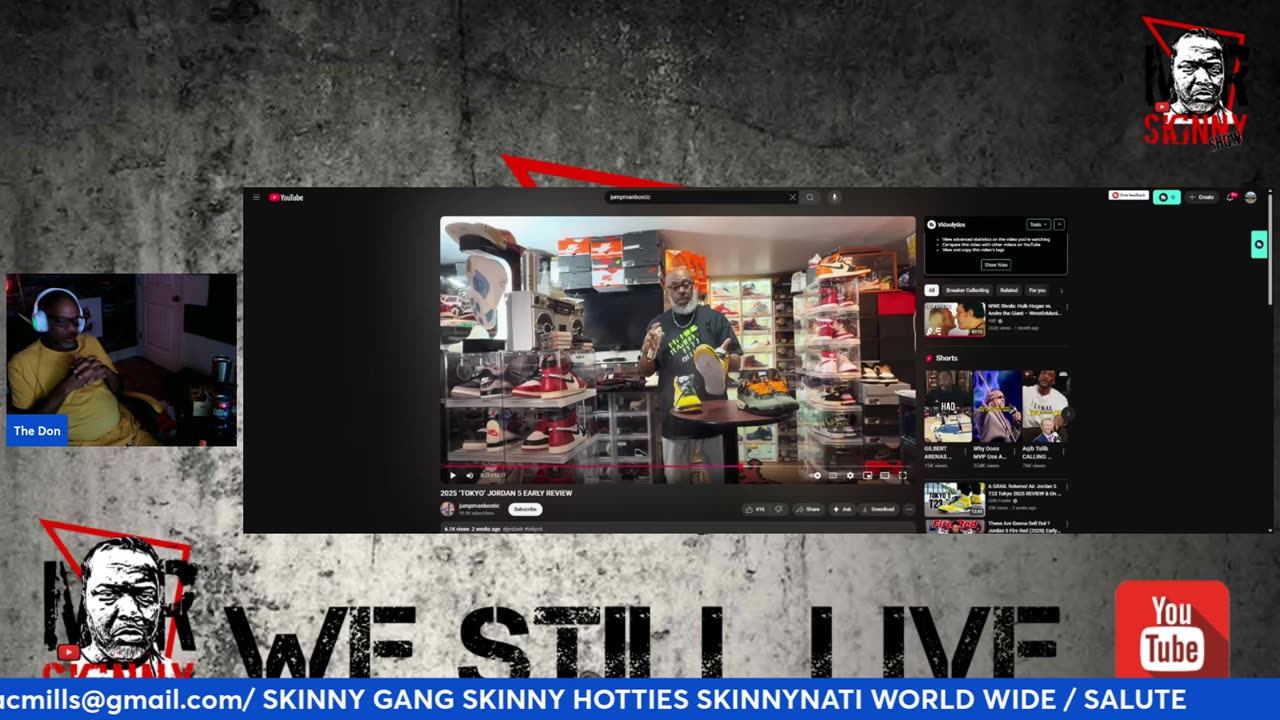The height and width of the screenshot is (720, 1280).
Task: Enter fullscreen with the player icon
Action: (x=902, y=476)
